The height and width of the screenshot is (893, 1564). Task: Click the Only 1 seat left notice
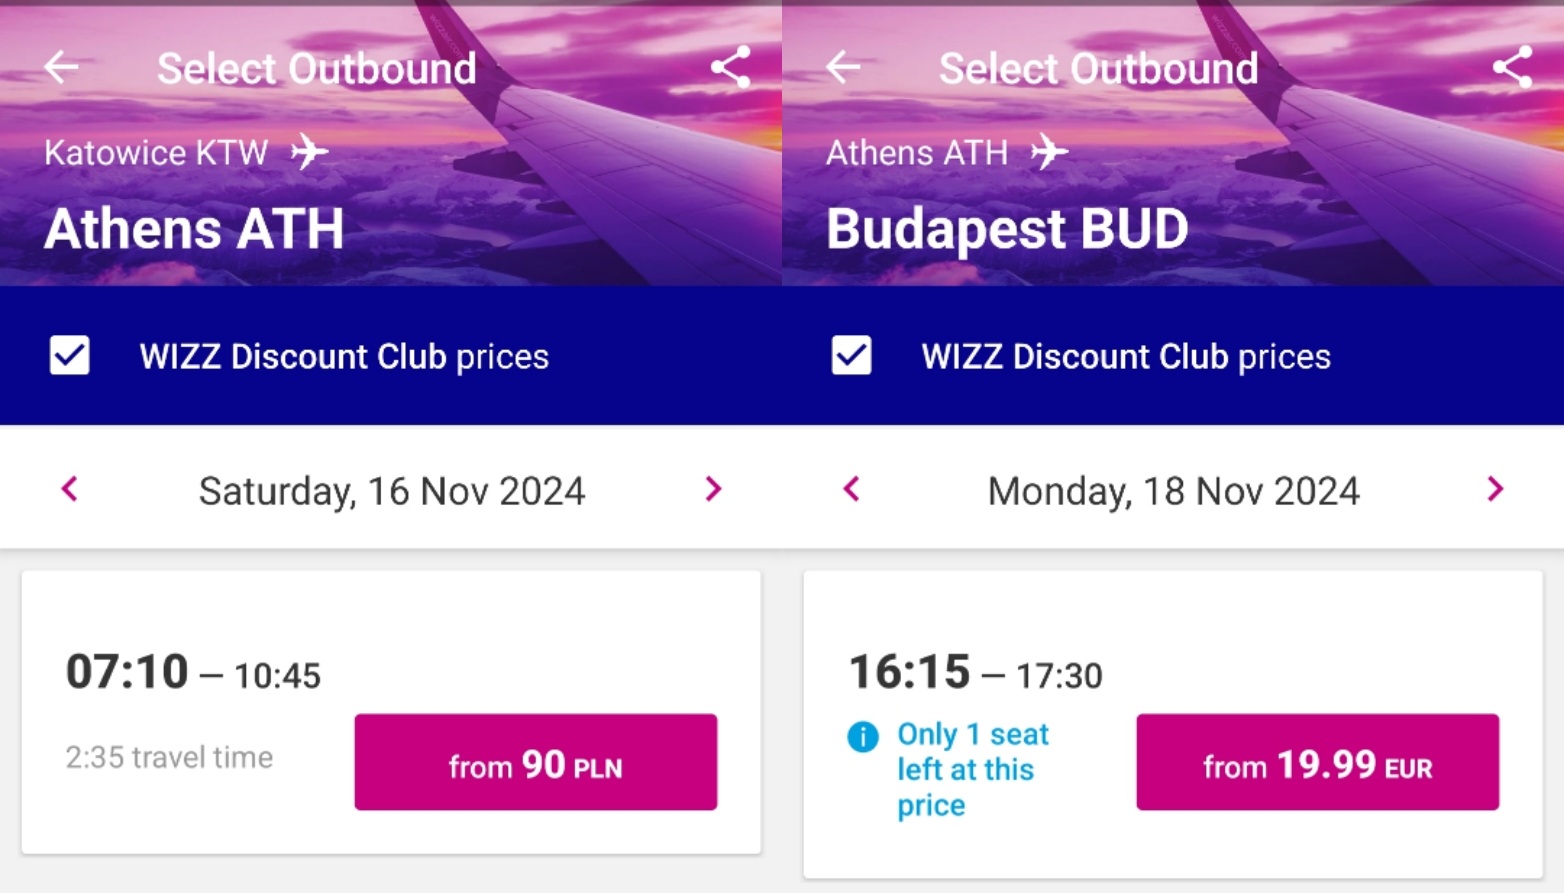(x=973, y=769)
